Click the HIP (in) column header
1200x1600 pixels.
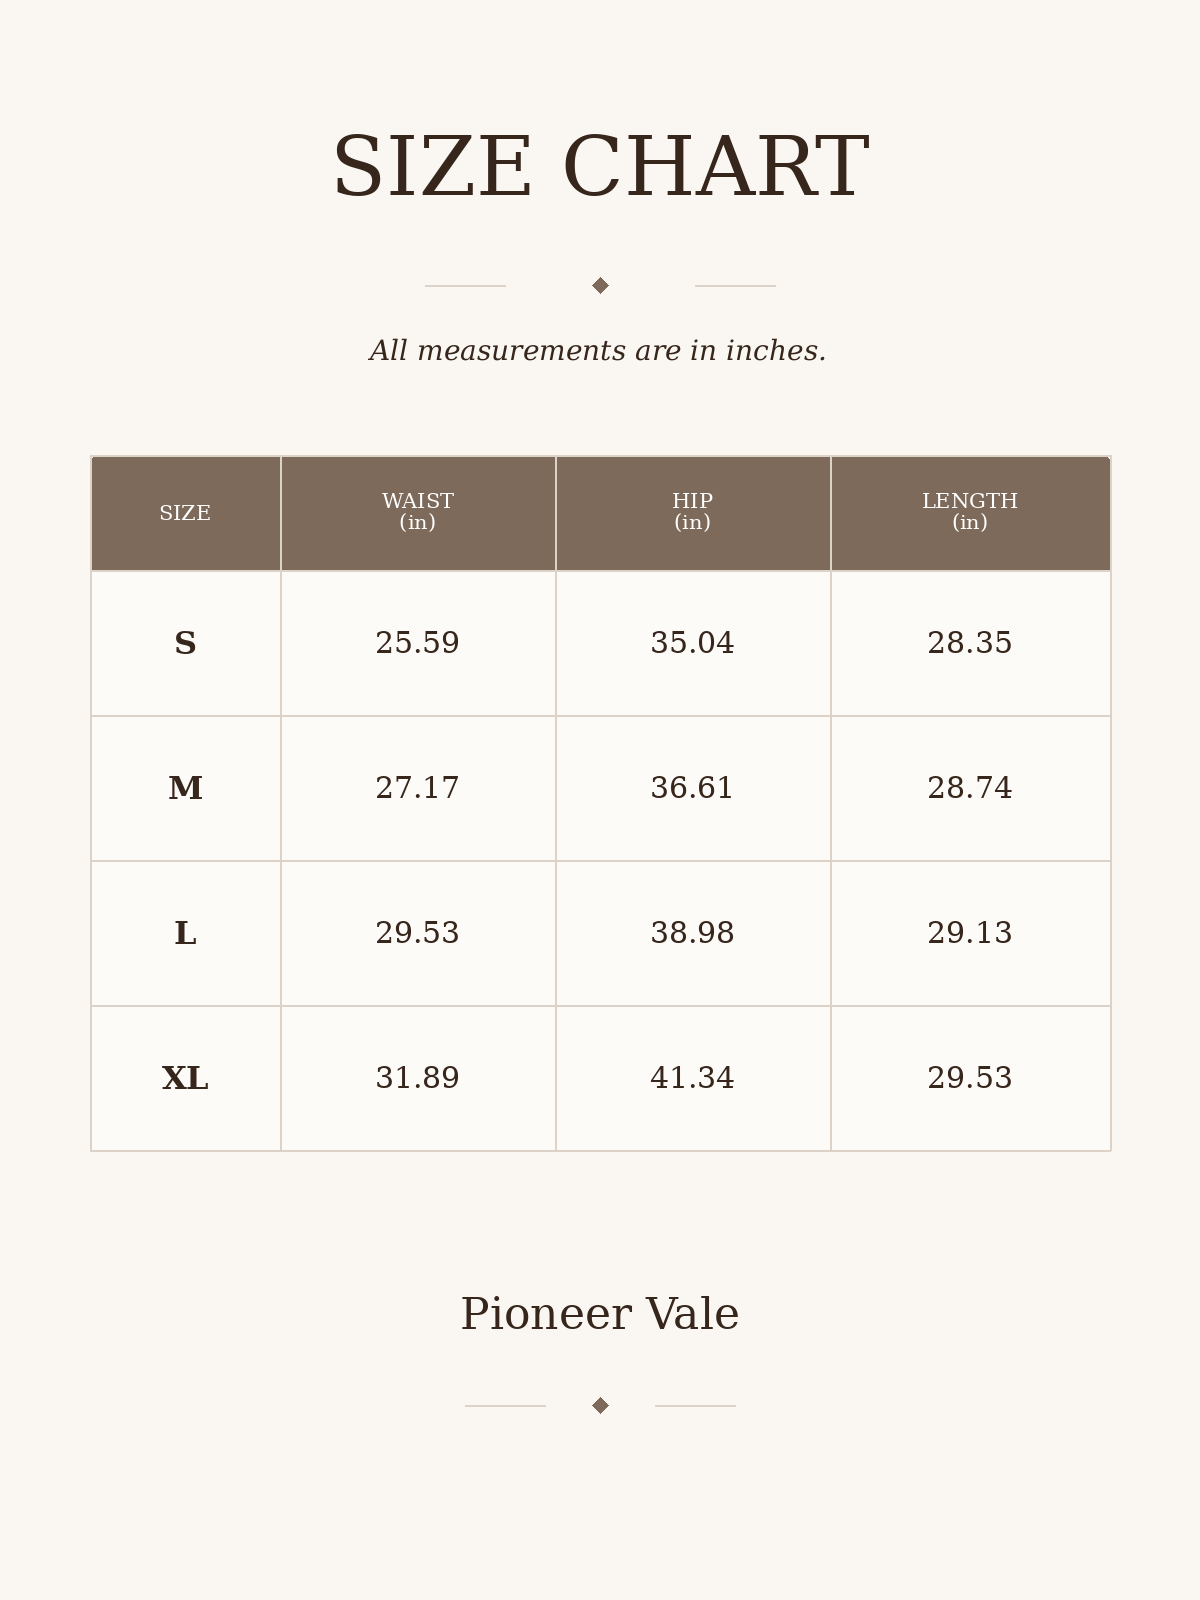click(x=693, y=514)
